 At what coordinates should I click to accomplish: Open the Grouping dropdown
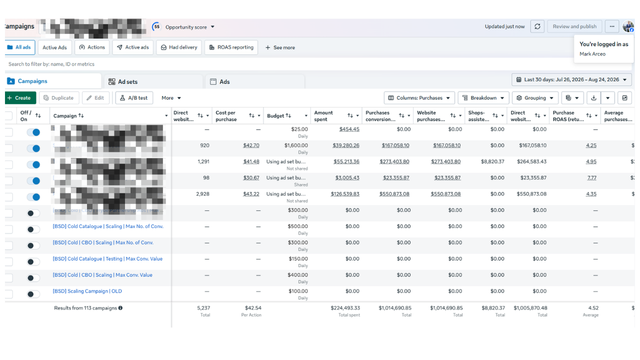(x=535, y=98)
